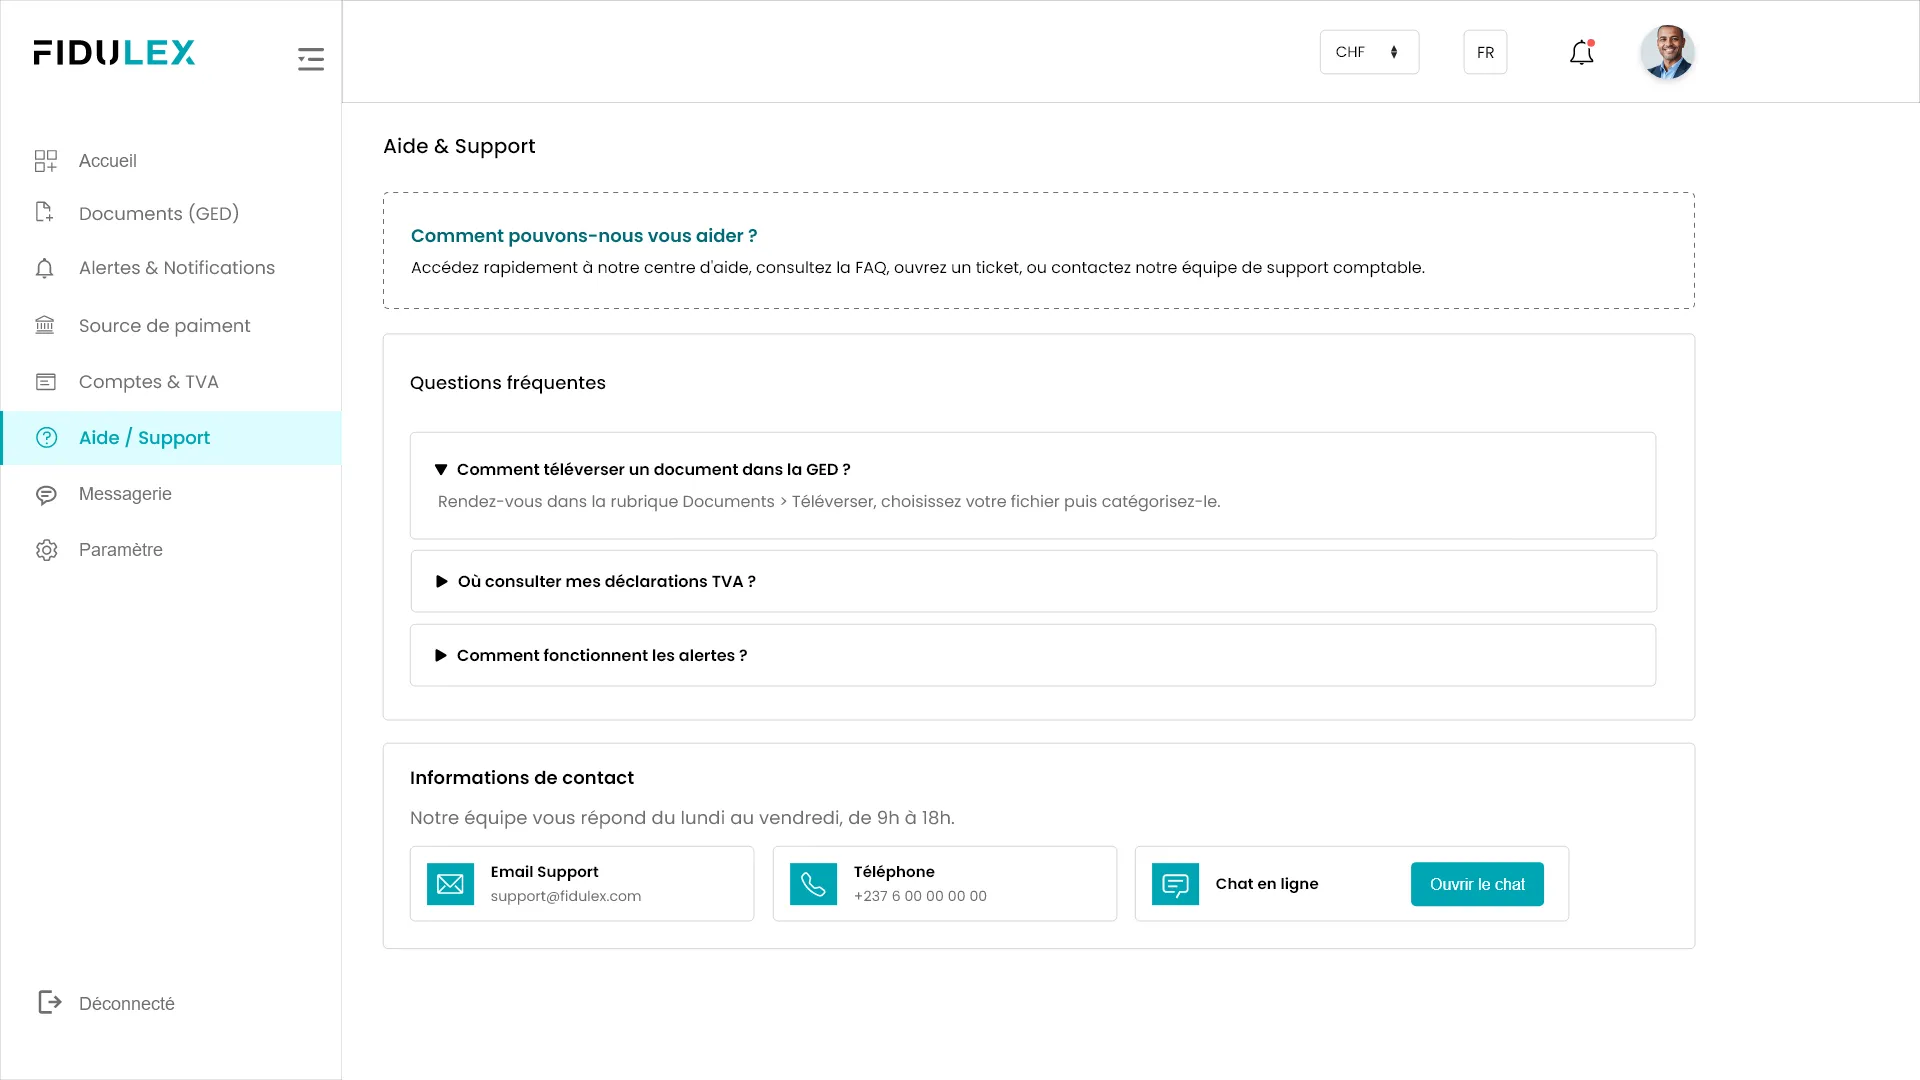Click the Paramètre gear icon
1920x1080 pixels.
click(46, 550)
